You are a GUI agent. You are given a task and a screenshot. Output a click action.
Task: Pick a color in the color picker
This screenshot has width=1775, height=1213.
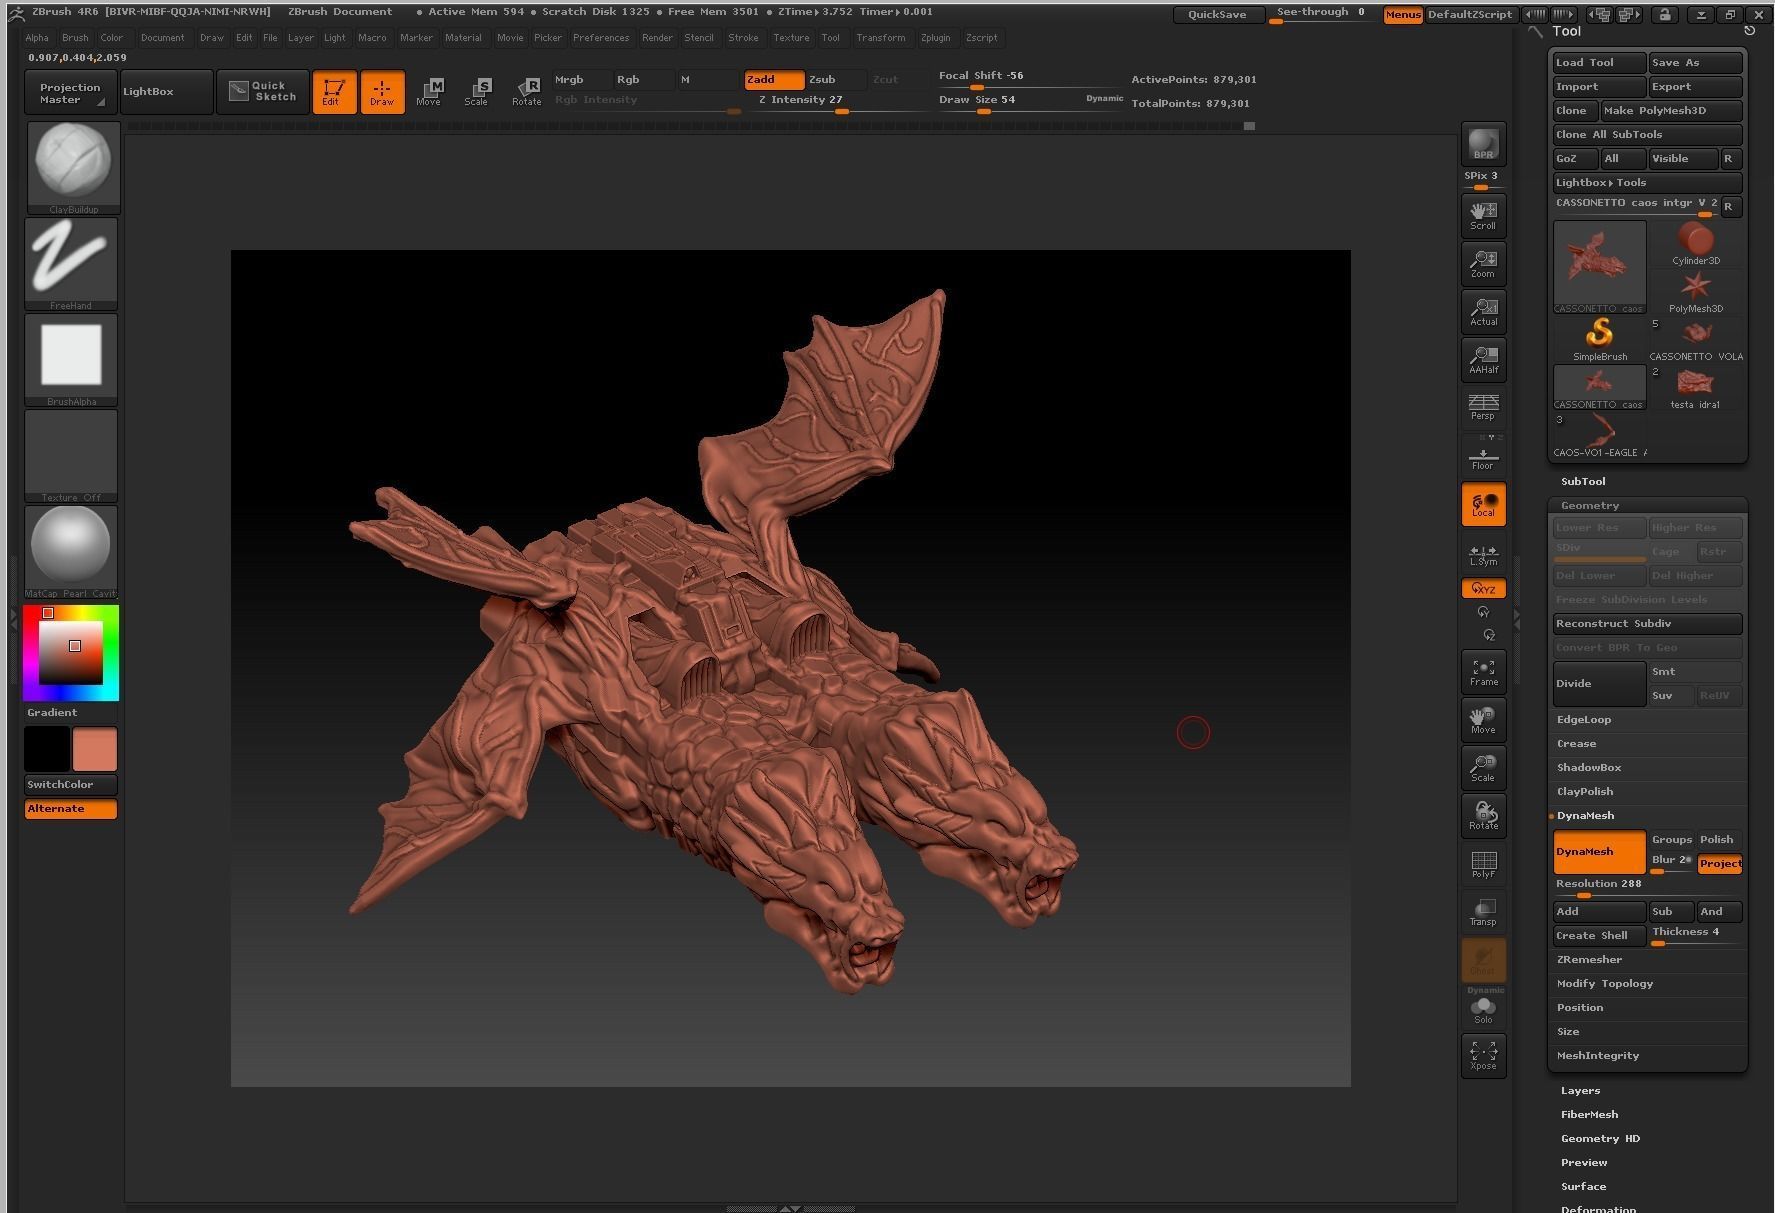[x=71, y=652]
